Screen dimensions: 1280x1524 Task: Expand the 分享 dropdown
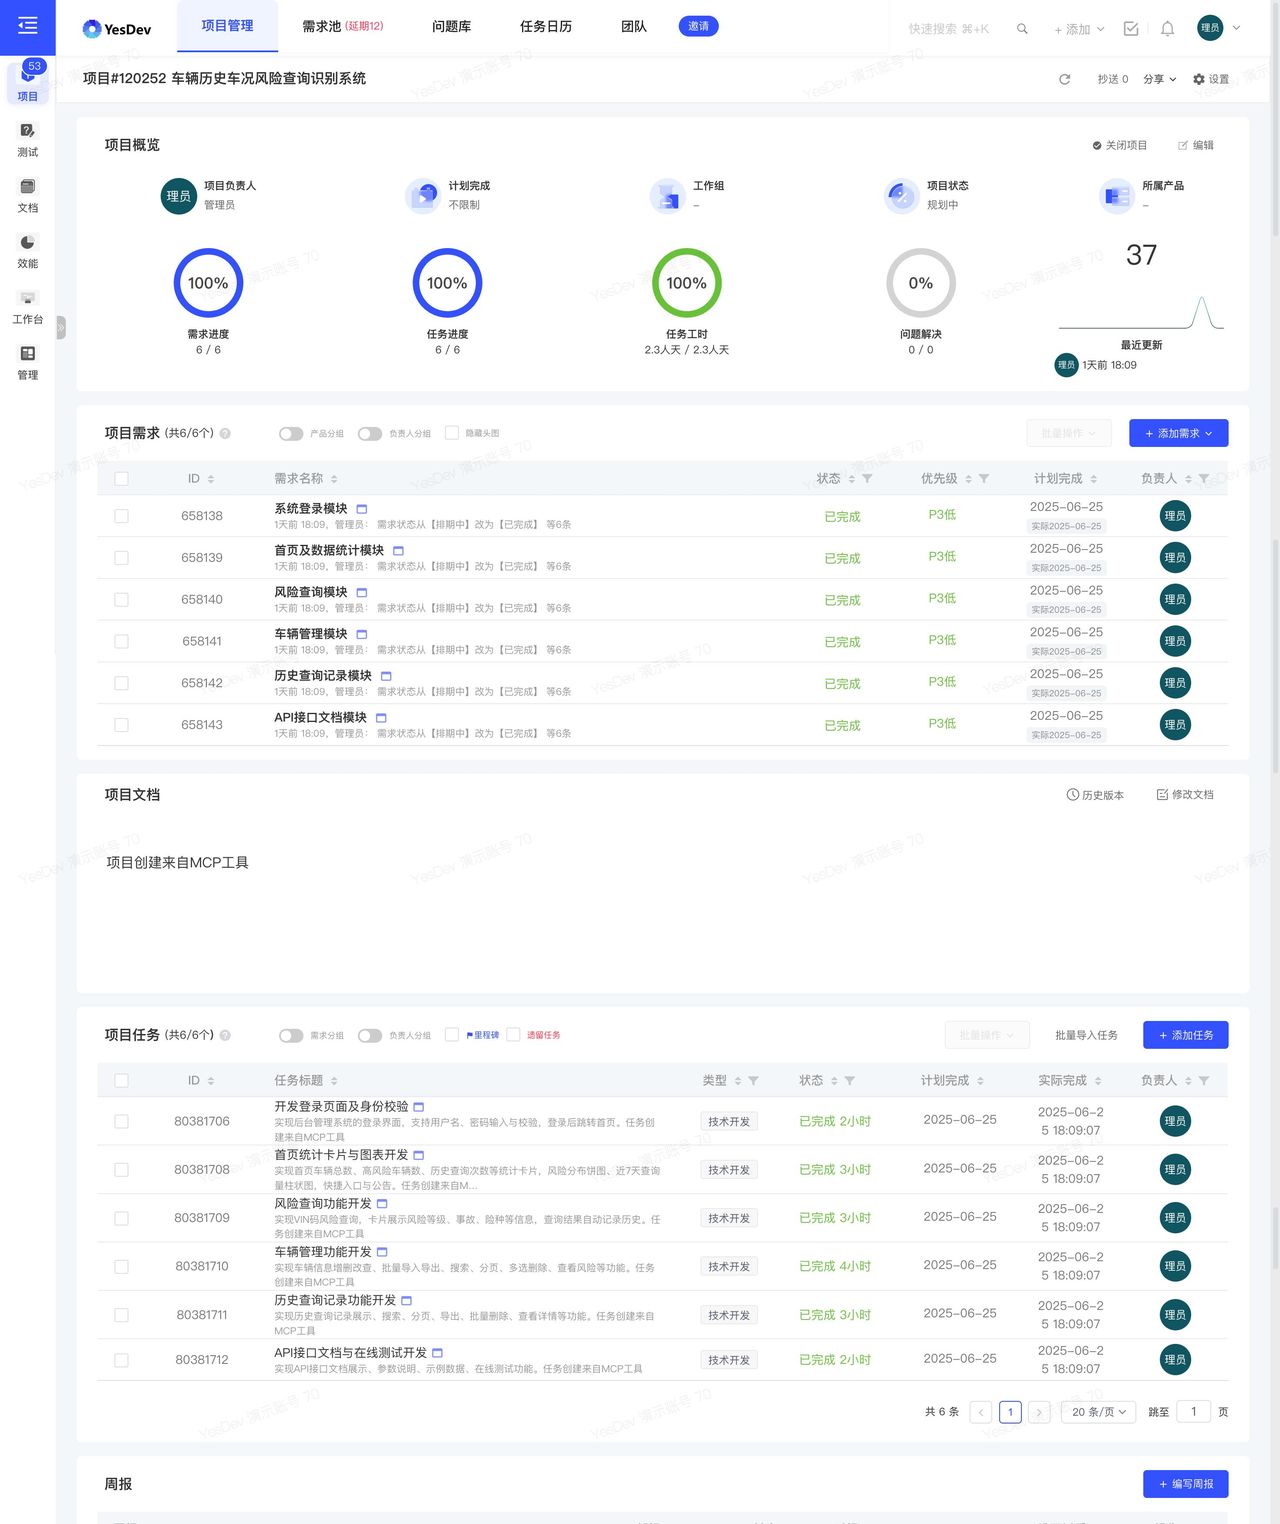pos(1159,79)
